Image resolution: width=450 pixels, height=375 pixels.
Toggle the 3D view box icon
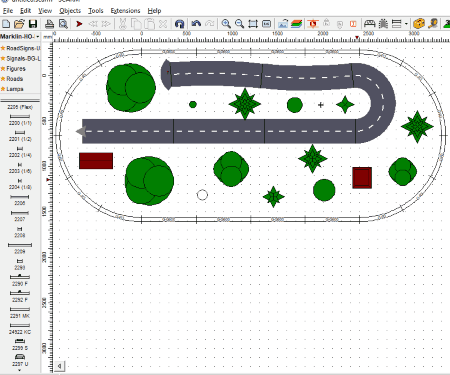(x=419, y=24)
